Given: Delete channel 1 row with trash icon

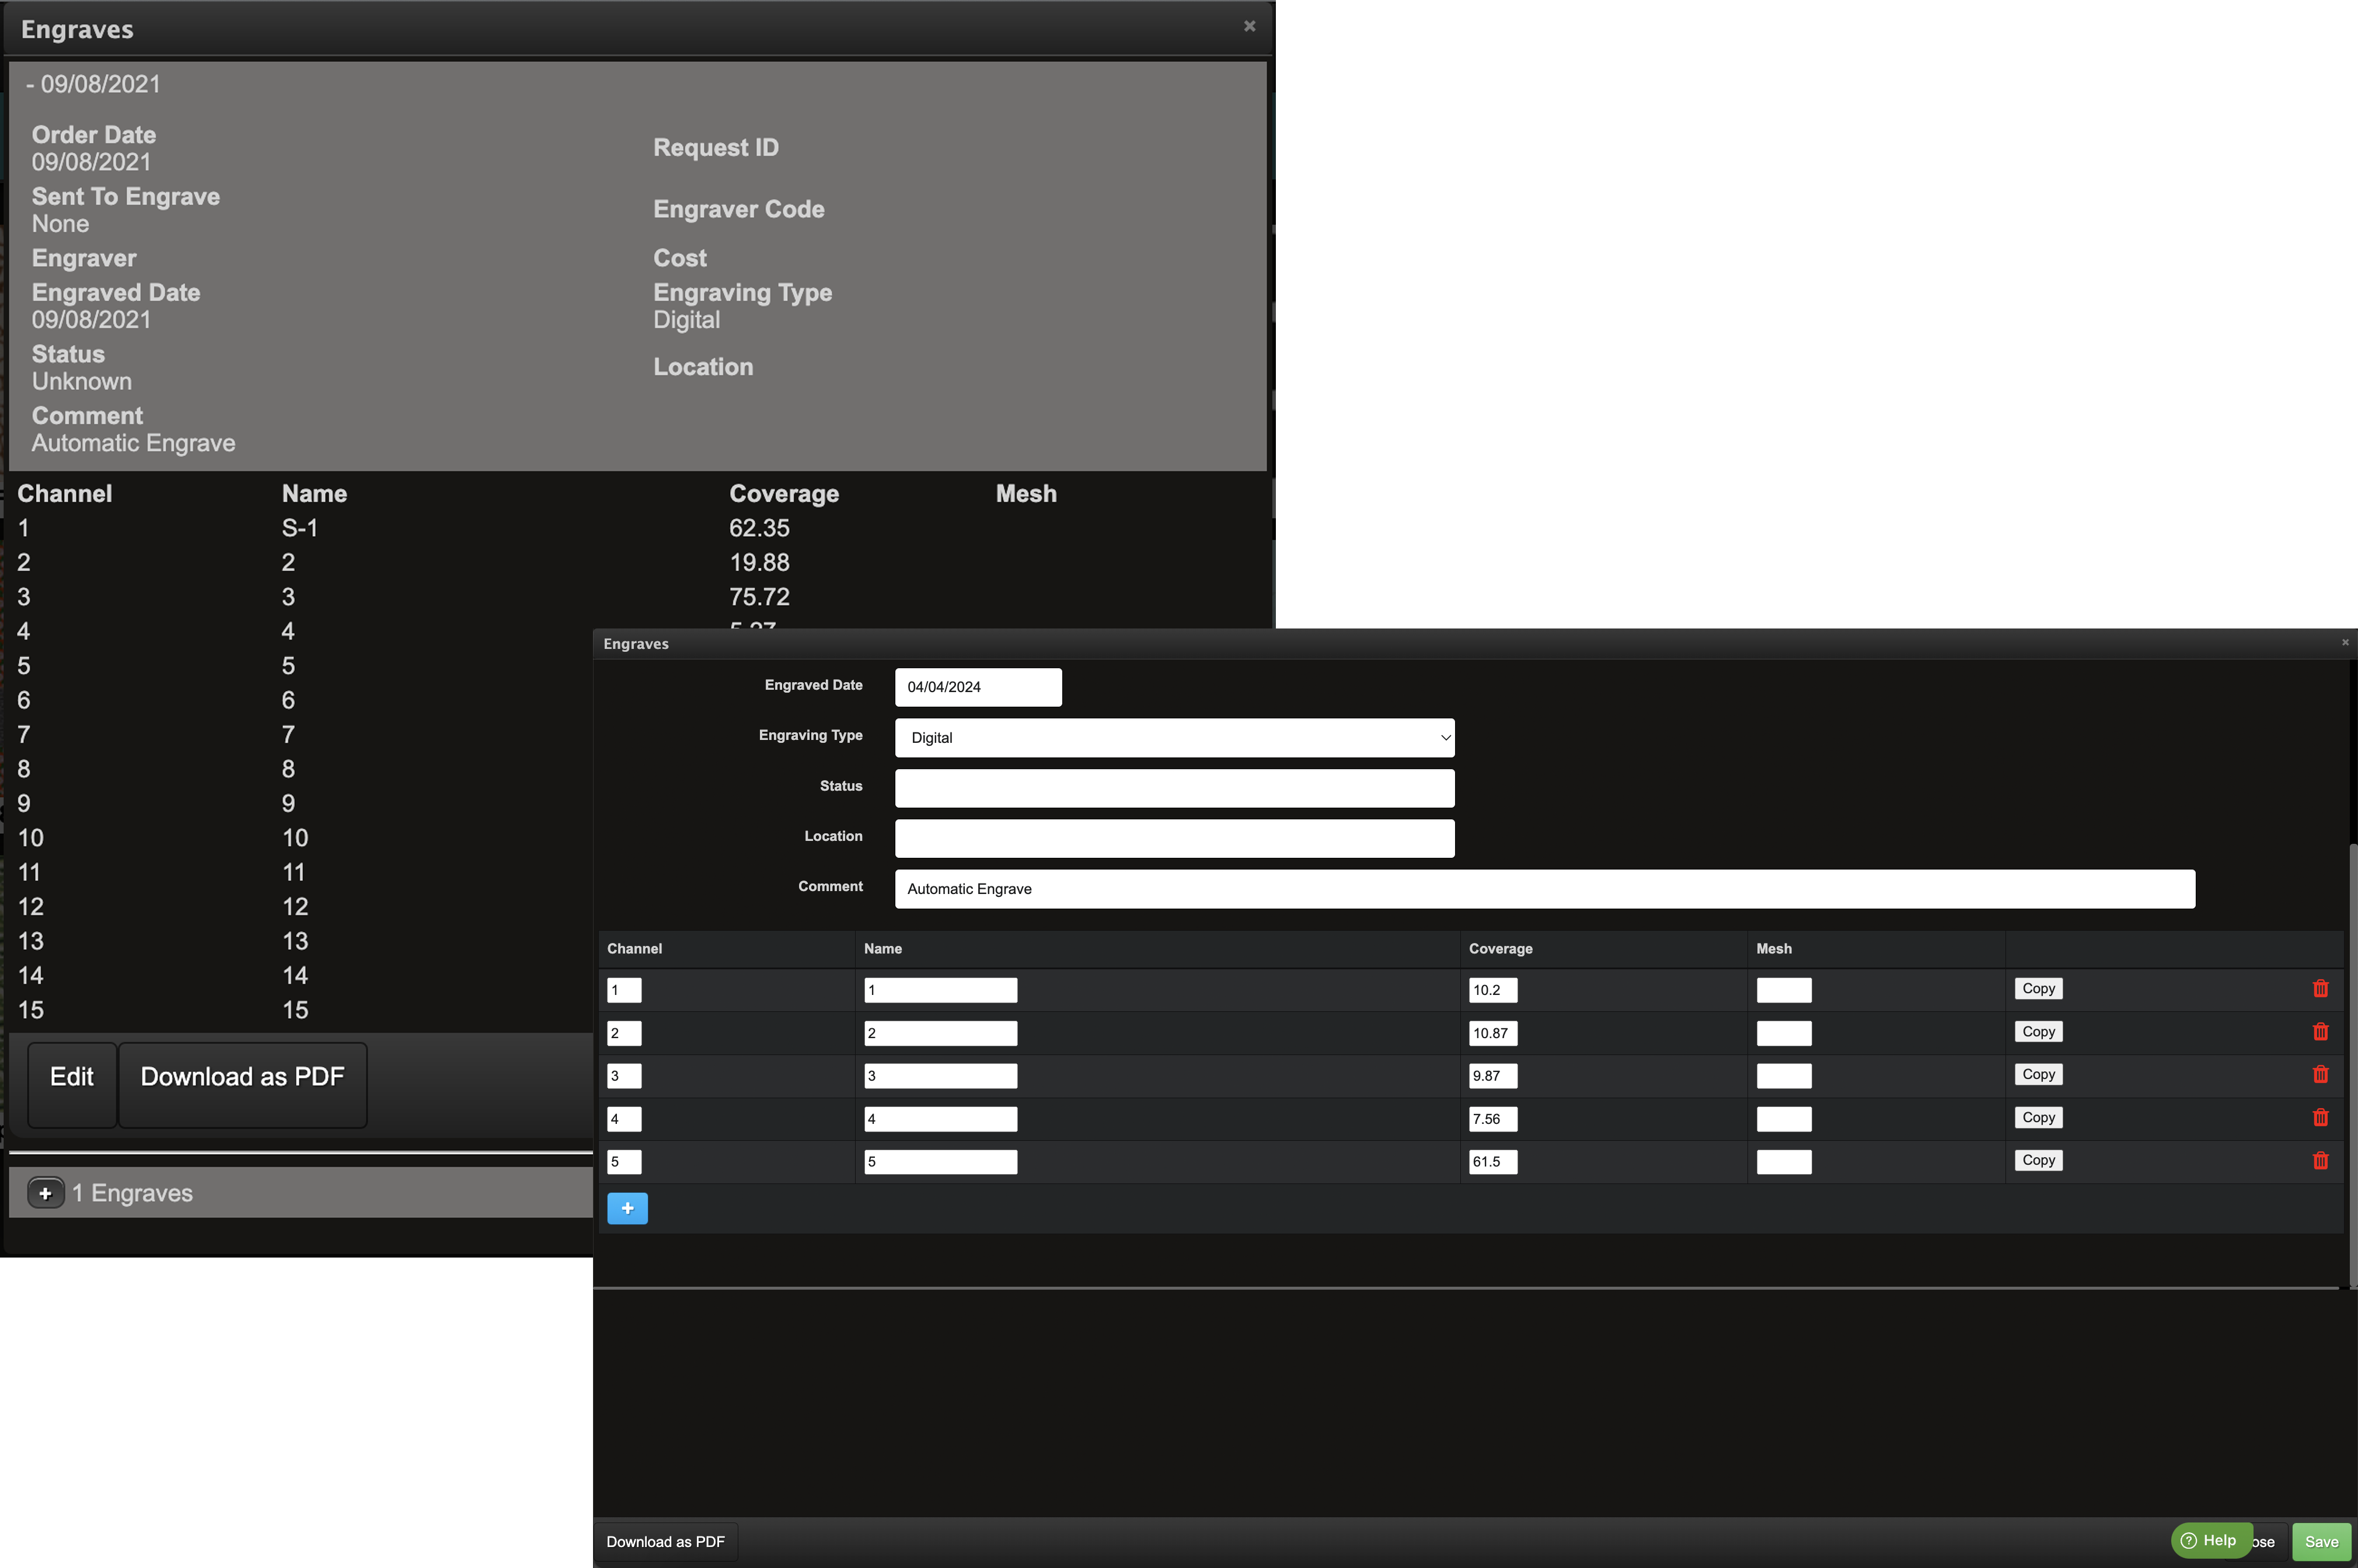Looking at the screenshot, I should coord(2320,989).
